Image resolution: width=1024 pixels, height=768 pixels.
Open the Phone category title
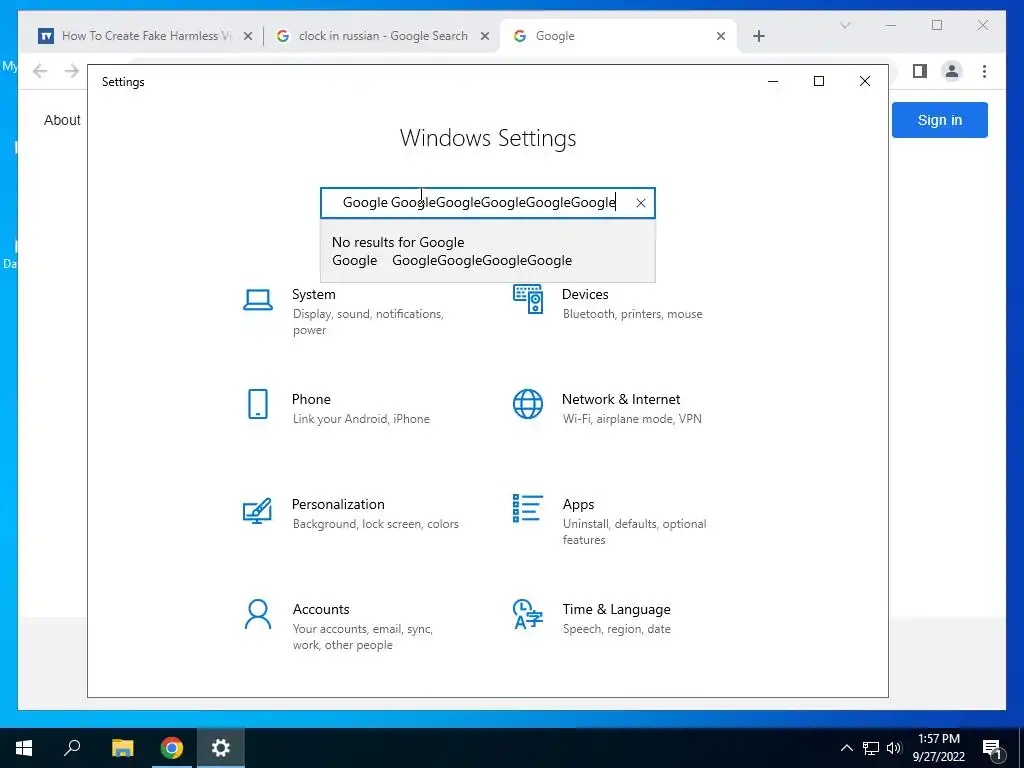(x=311, y=400)
